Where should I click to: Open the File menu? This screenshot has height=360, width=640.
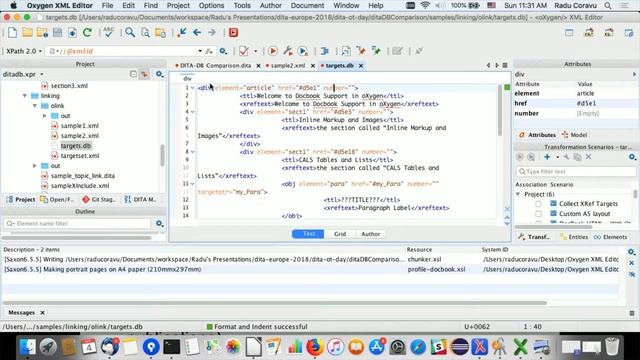[108, 6]
